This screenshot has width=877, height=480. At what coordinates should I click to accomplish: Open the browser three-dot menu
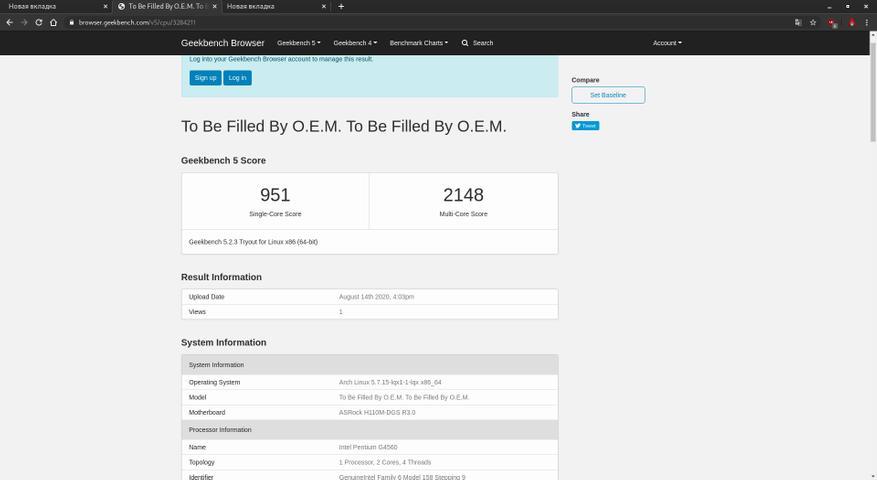pos(867,22)
